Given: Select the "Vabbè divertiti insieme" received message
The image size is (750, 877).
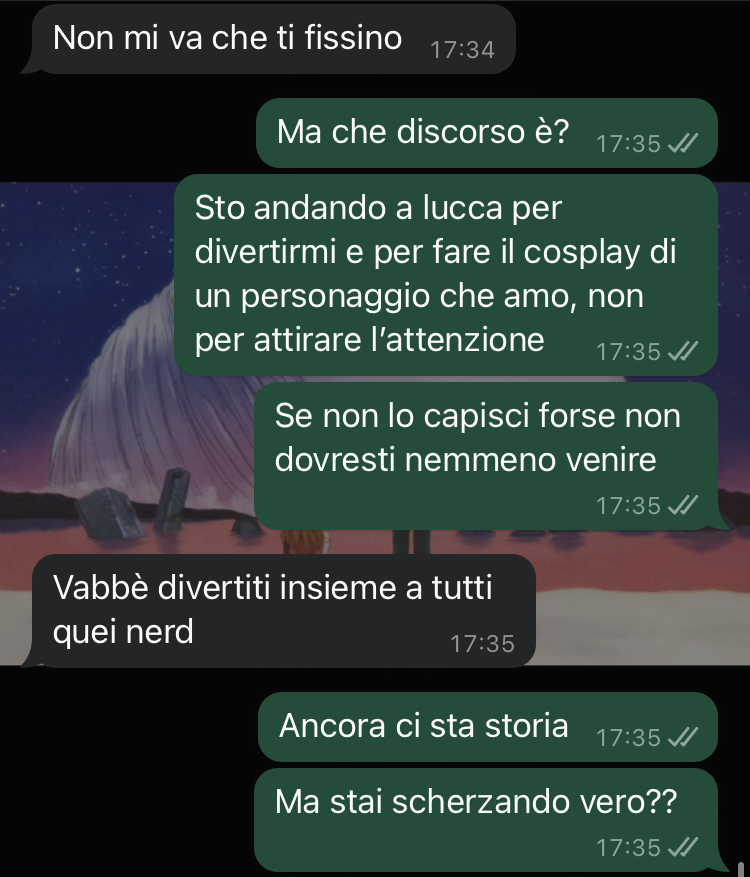Looking at the screenshot, I should click(x=279, y=611).
